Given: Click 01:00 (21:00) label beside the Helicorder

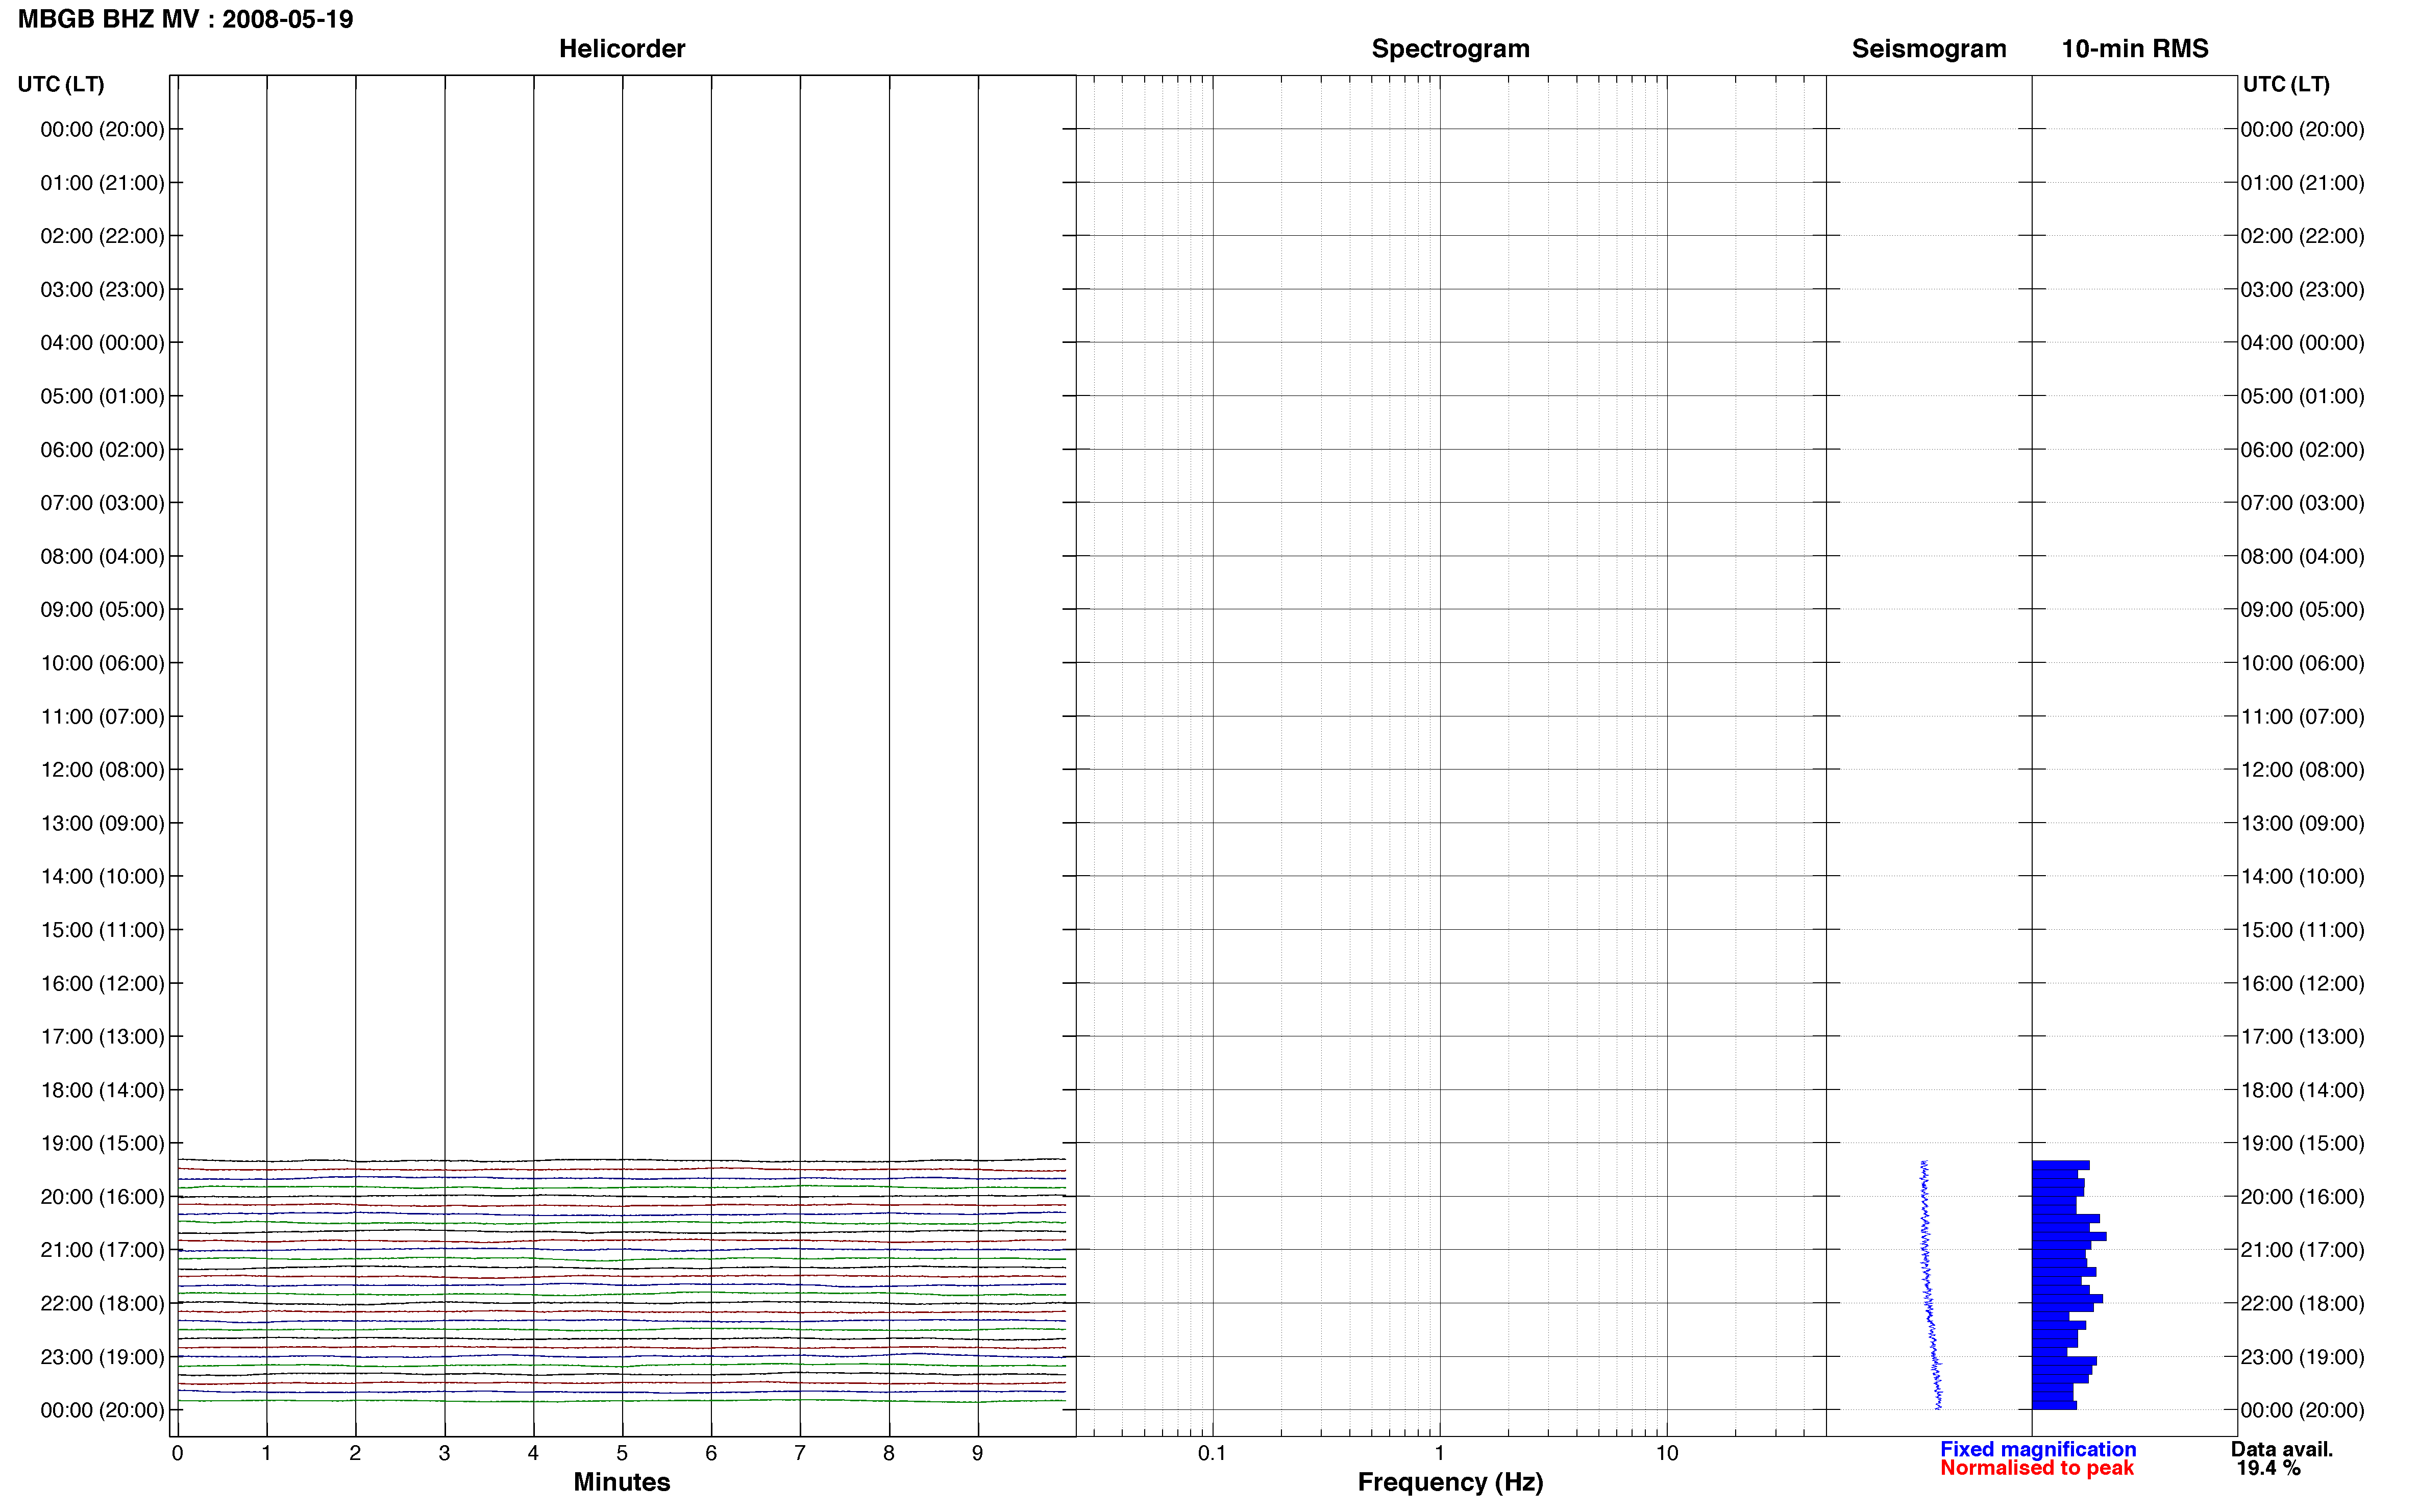Looking at the screenshot, I should click(x=102, y=183).
